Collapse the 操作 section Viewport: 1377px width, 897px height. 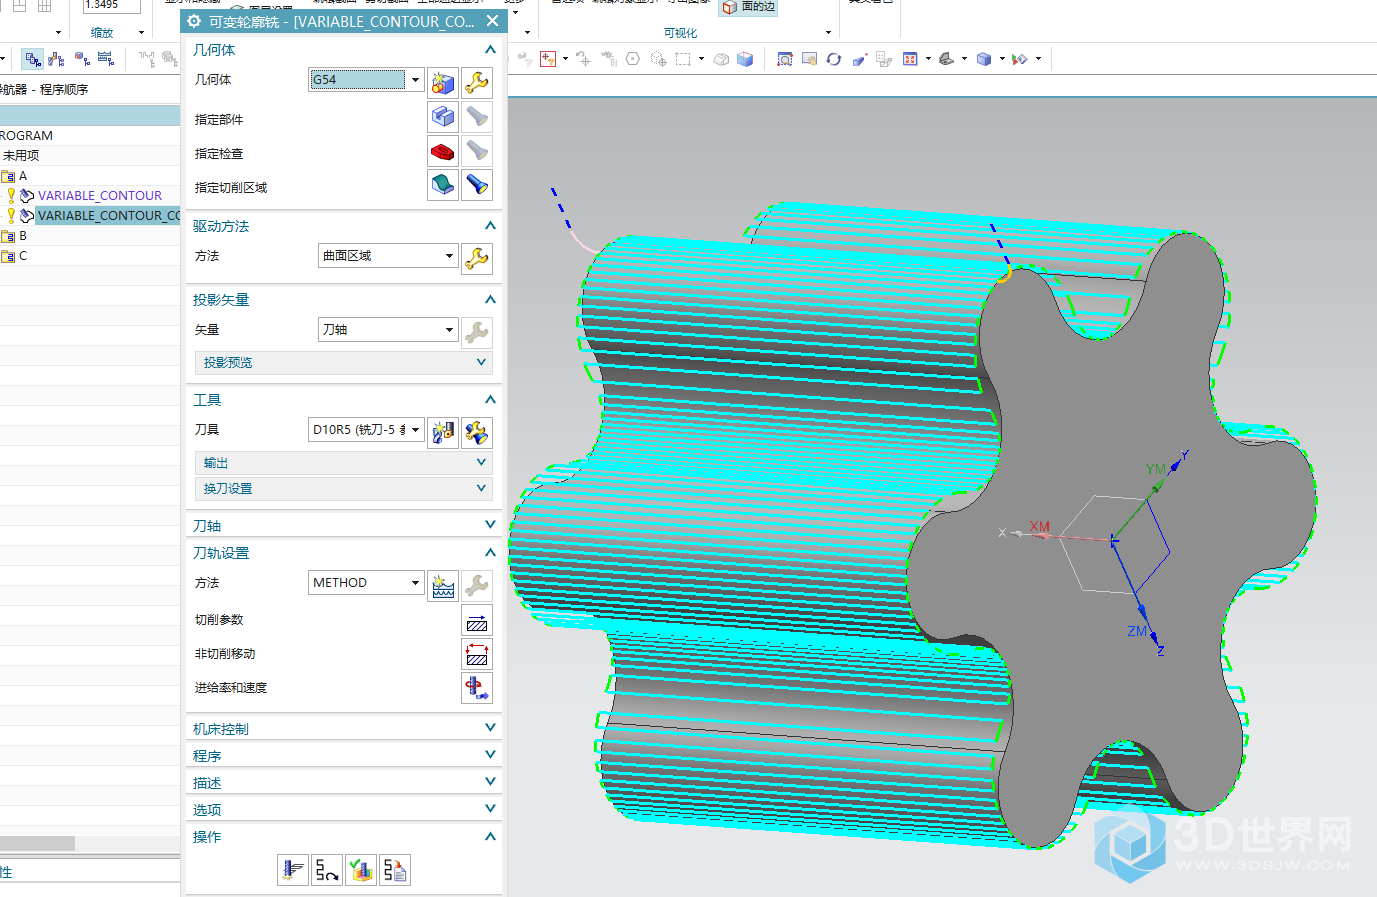tap(490, 836)
